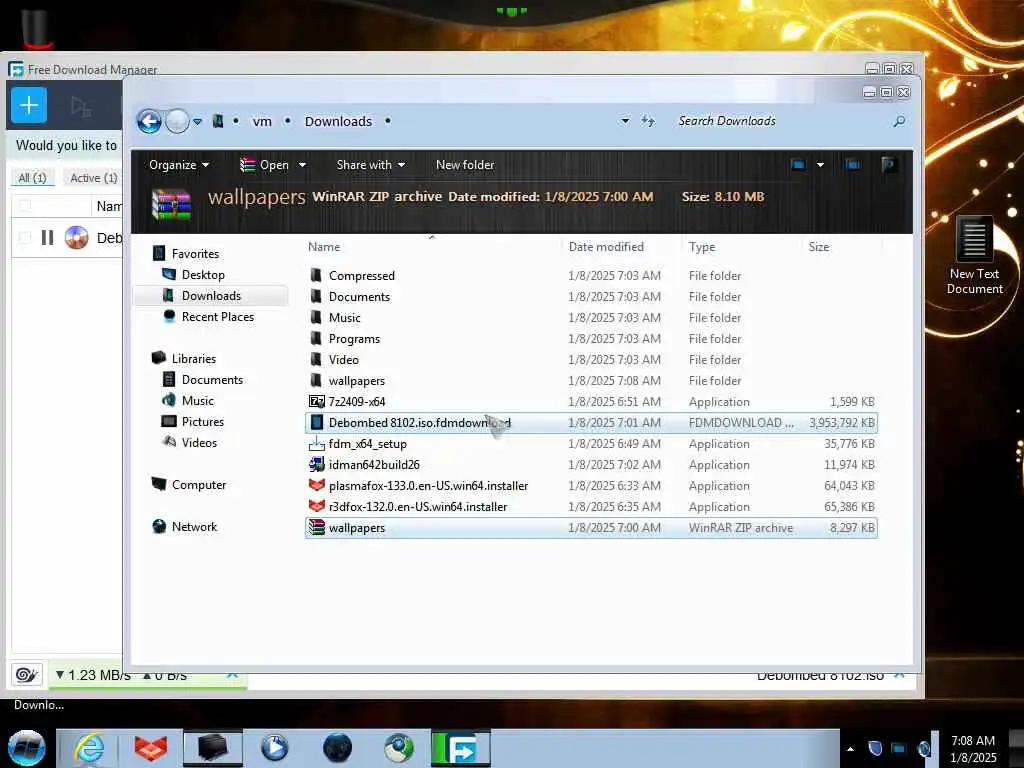Click the change view icon
This screenshot has width=1024, height=768.
pos(798,165)
